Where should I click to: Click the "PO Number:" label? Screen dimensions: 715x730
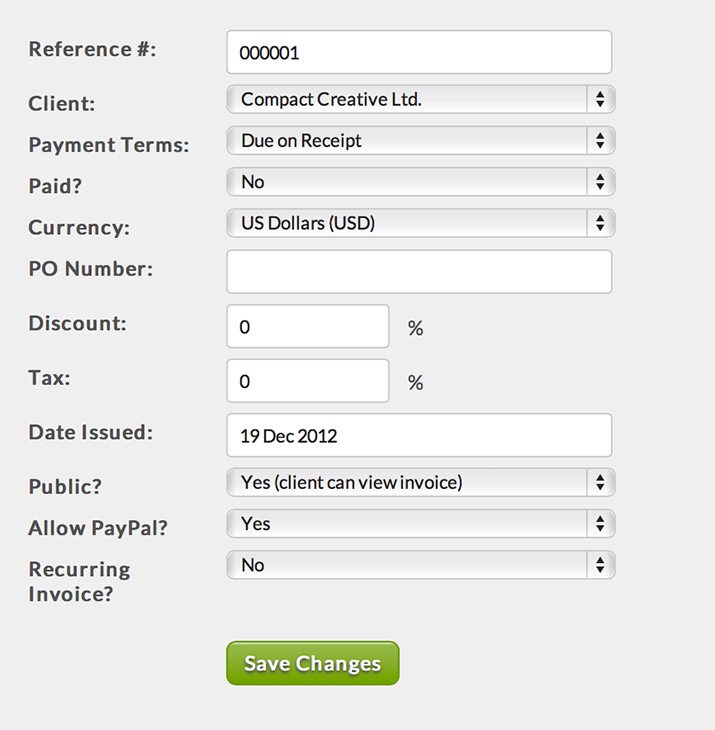point(91,269)
